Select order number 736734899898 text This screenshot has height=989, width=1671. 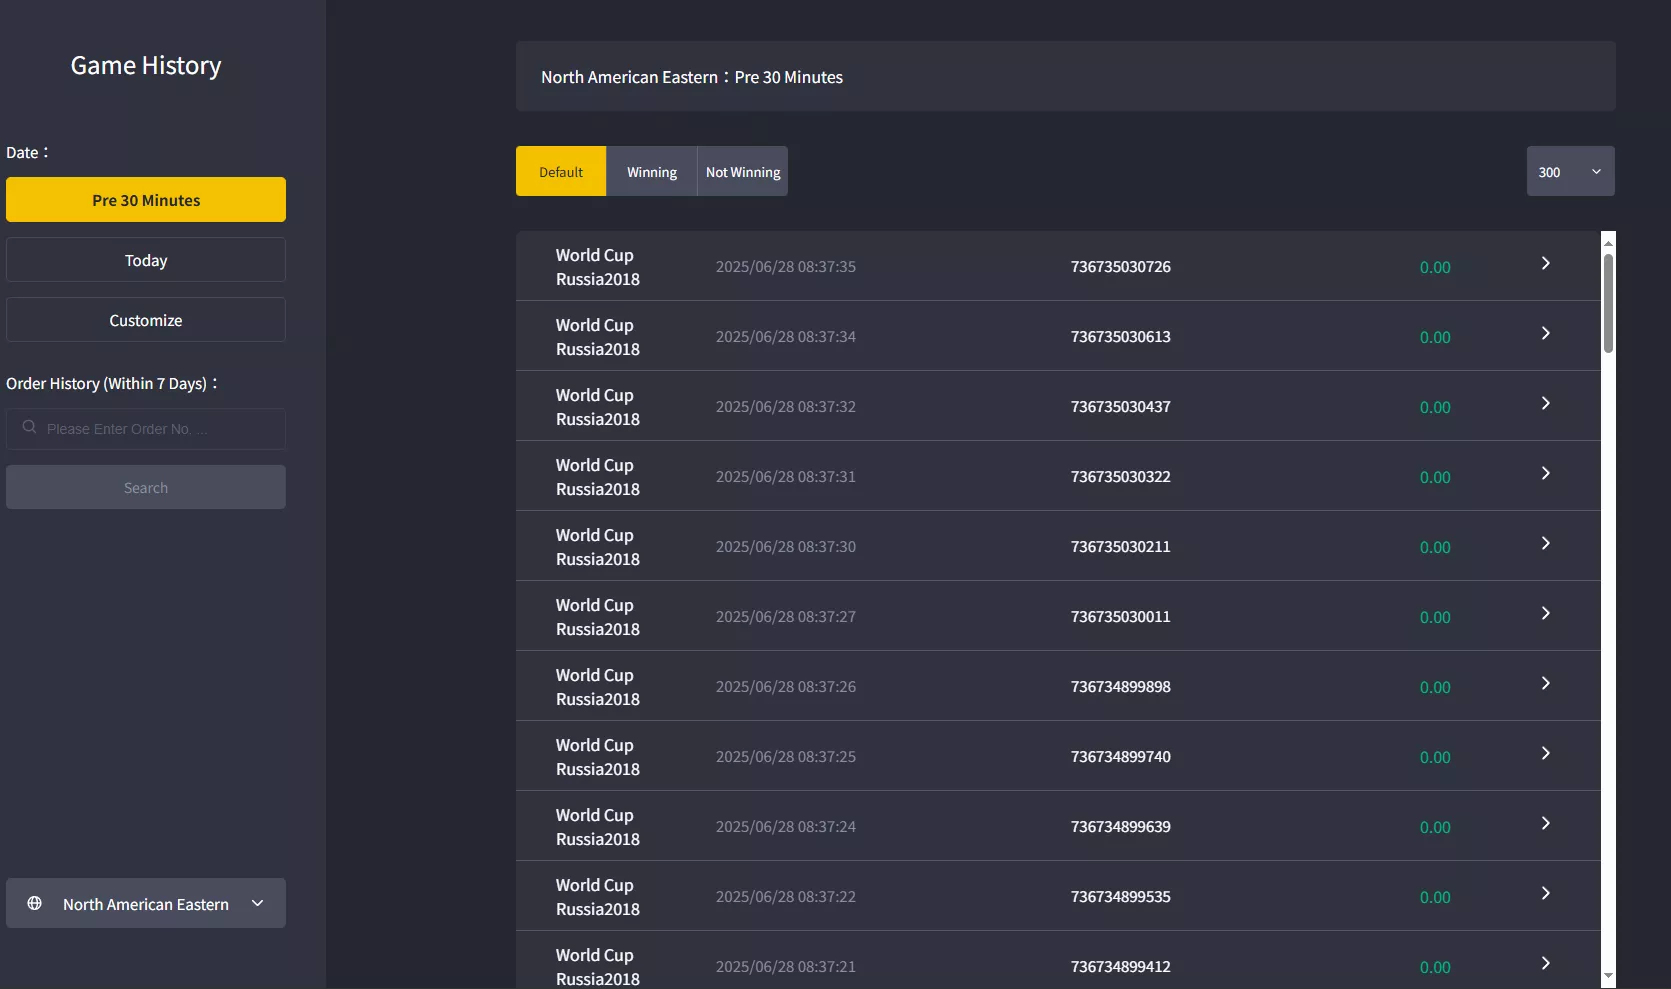point(1120,687)
